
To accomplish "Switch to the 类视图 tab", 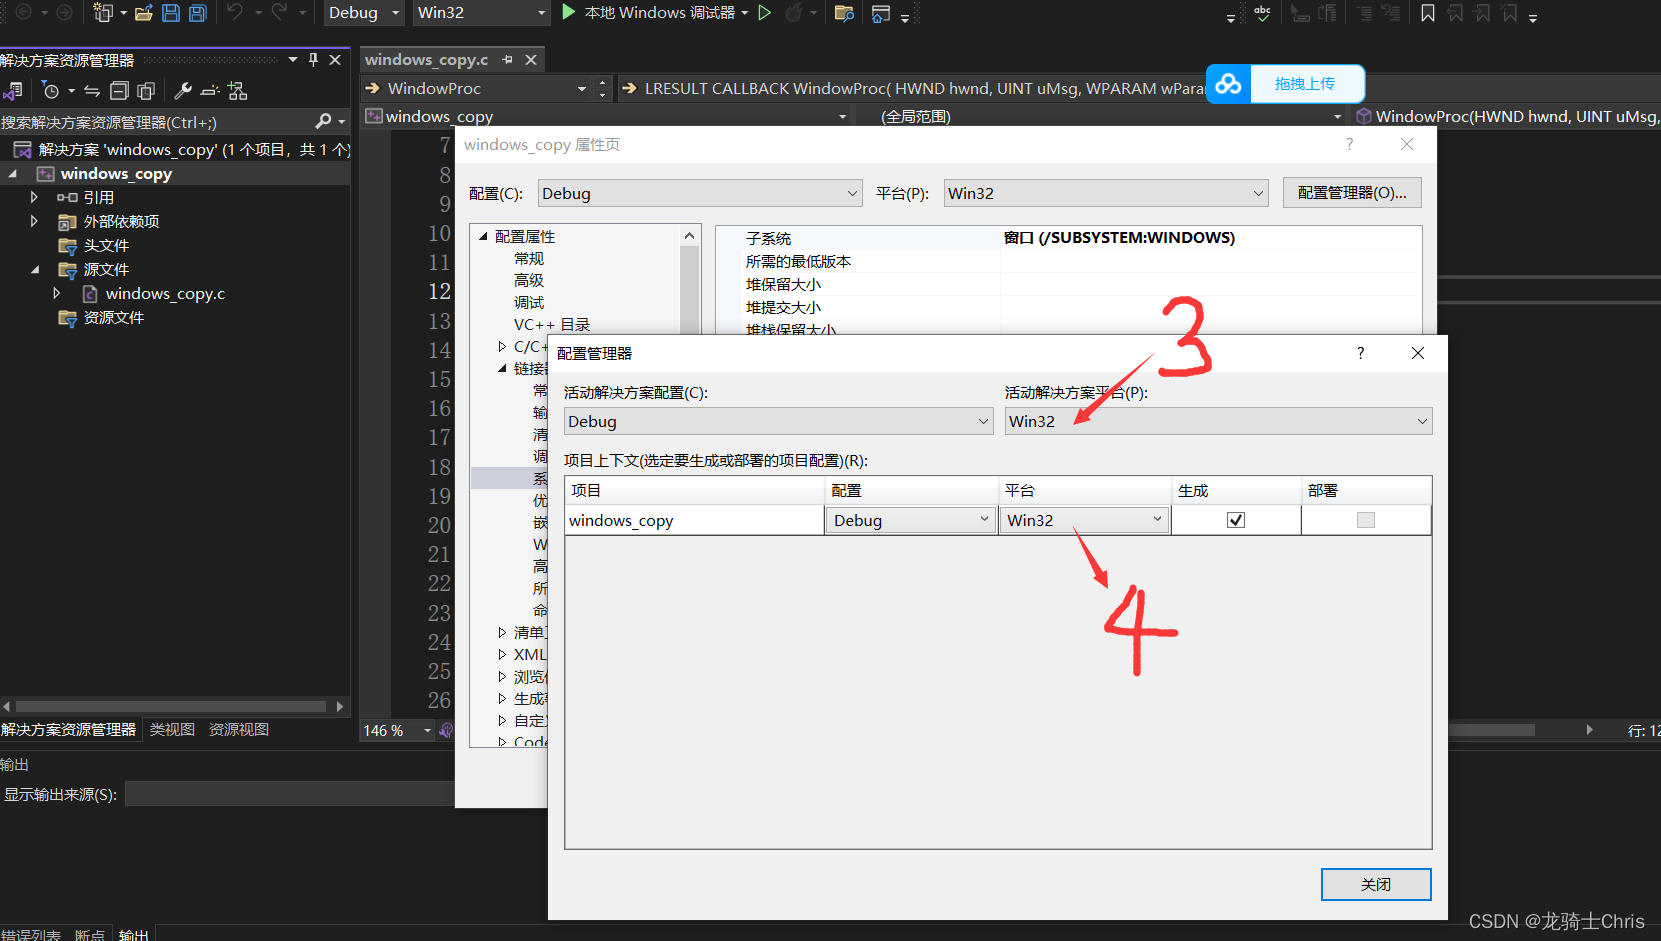I will (171, 730).
